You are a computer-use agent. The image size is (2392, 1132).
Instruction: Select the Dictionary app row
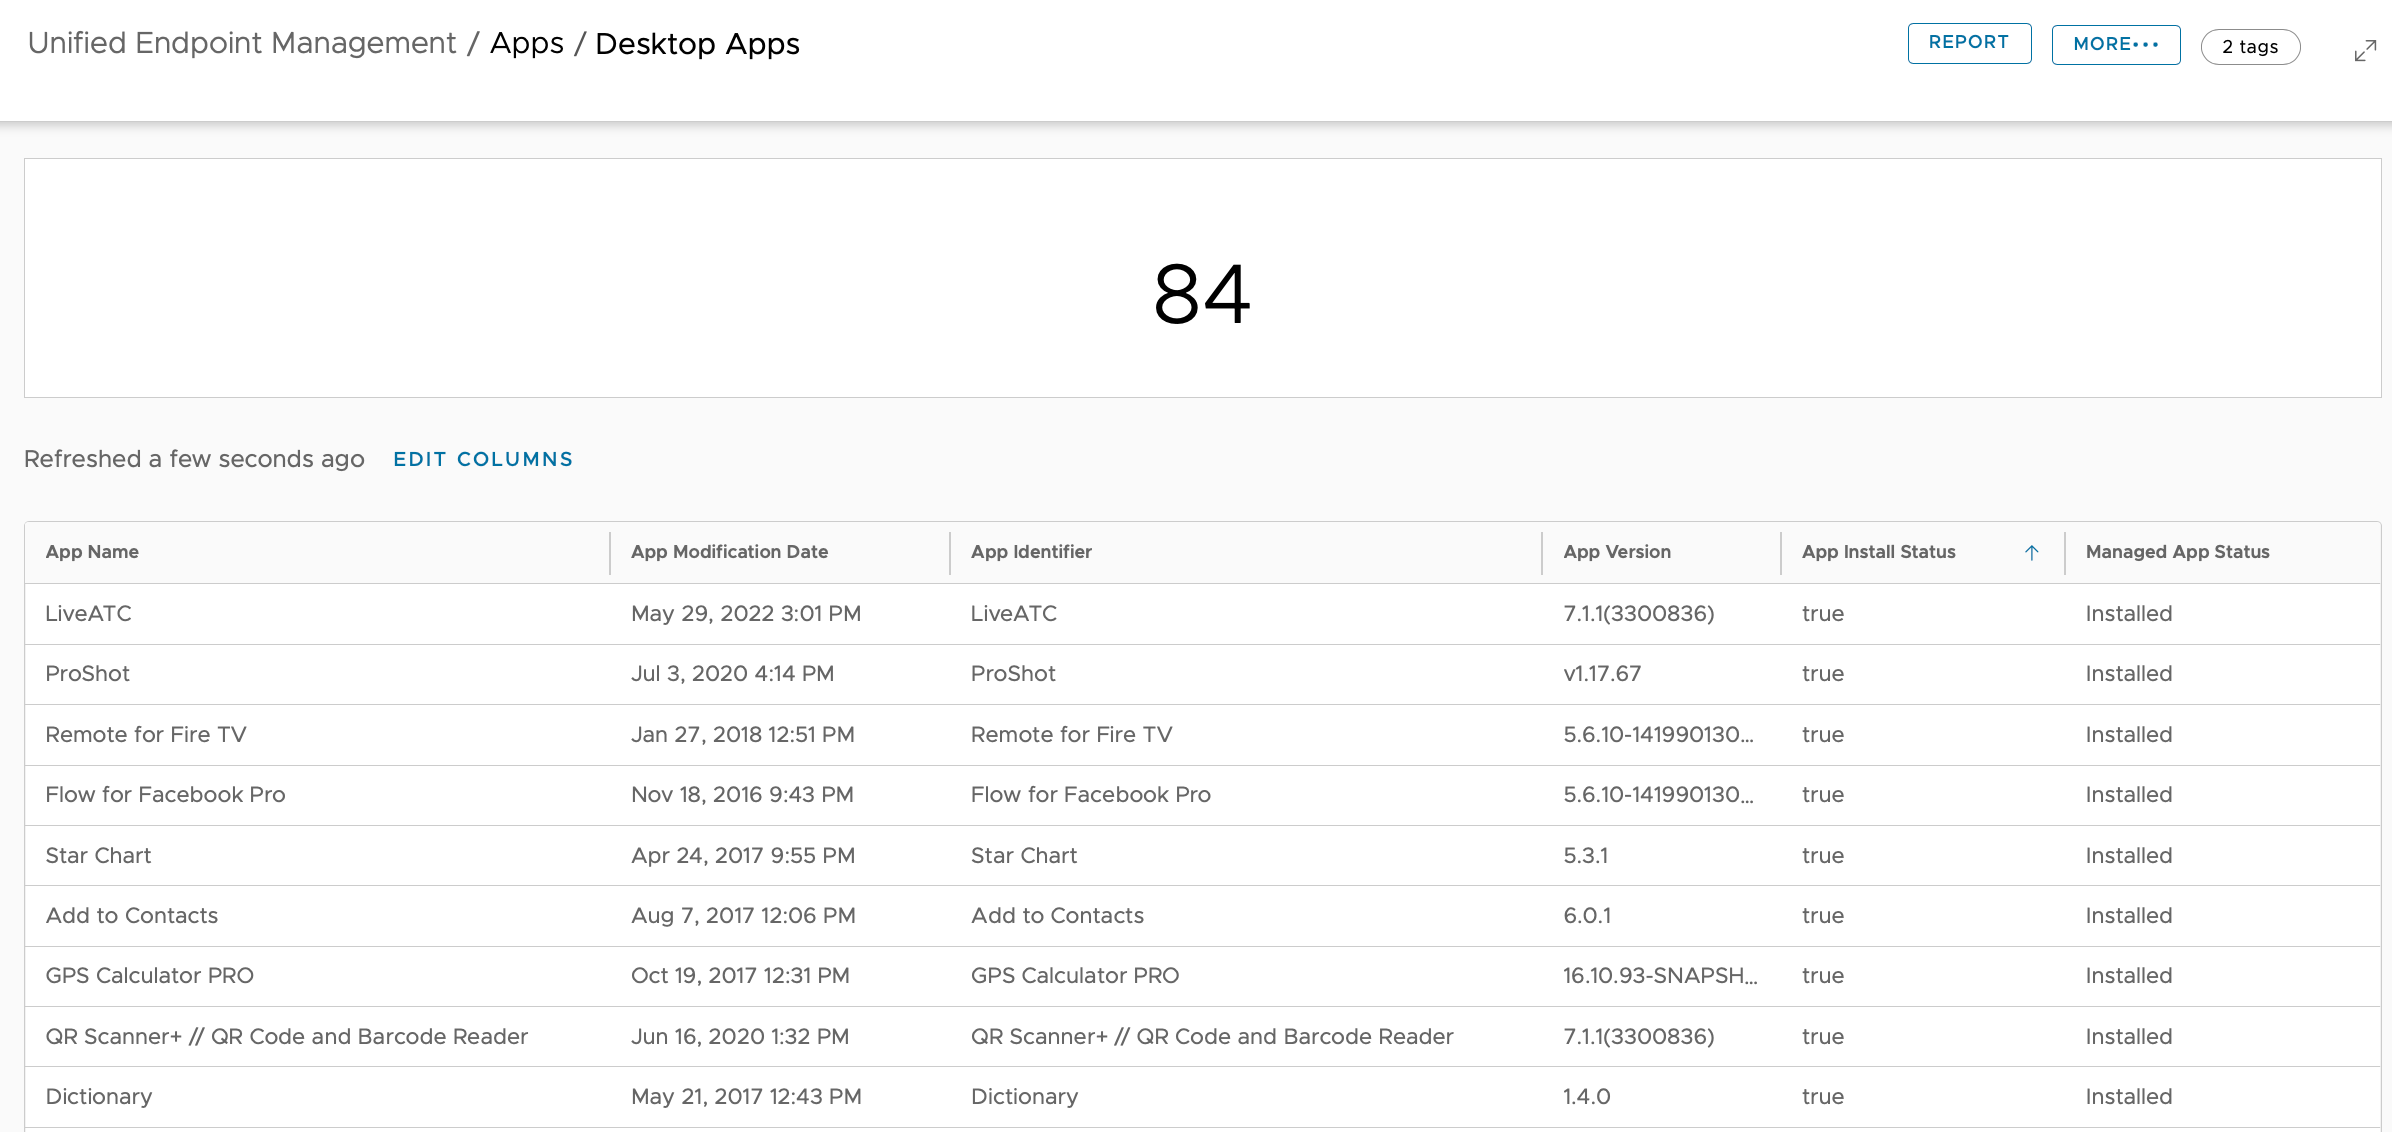[99, 1097]
